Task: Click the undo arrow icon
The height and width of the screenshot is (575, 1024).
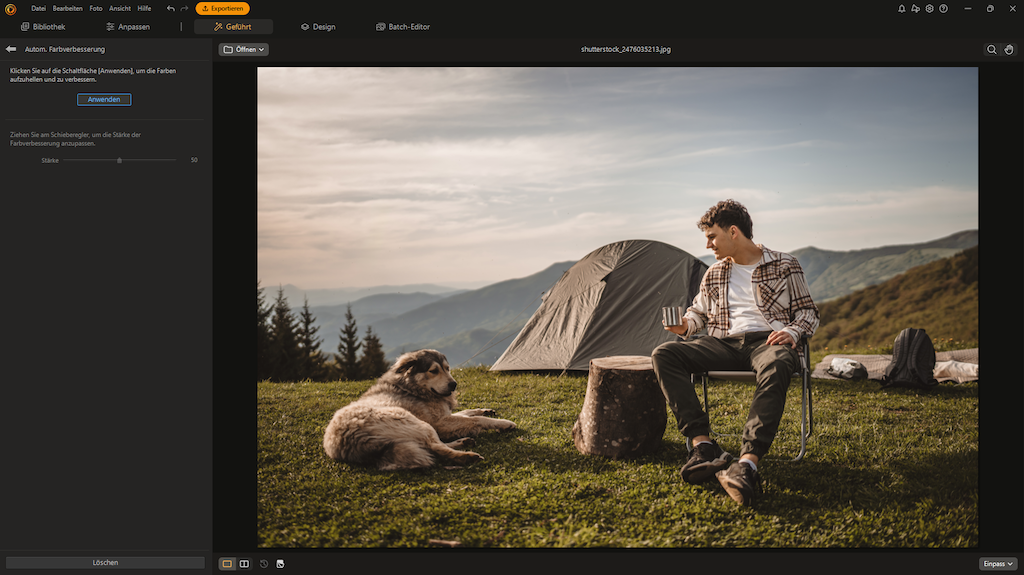Action: click(x=171, y=8)
